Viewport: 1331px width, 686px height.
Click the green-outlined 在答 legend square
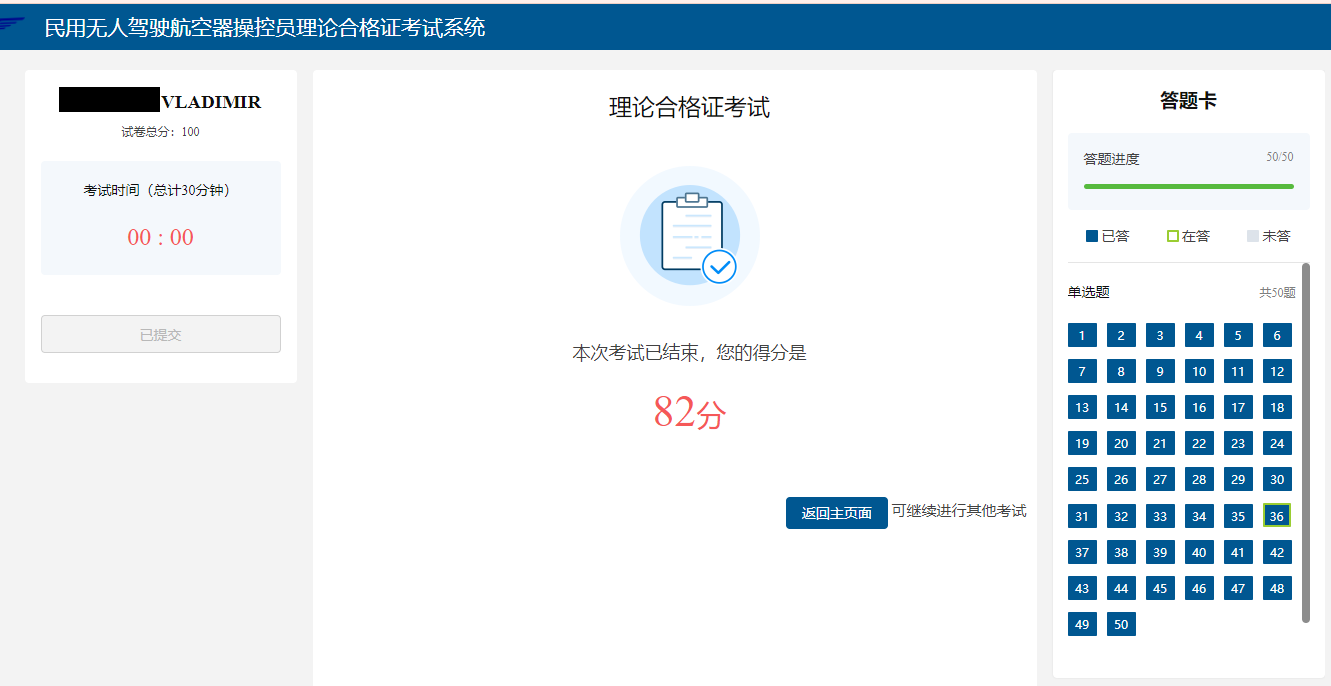(1173, 236)
